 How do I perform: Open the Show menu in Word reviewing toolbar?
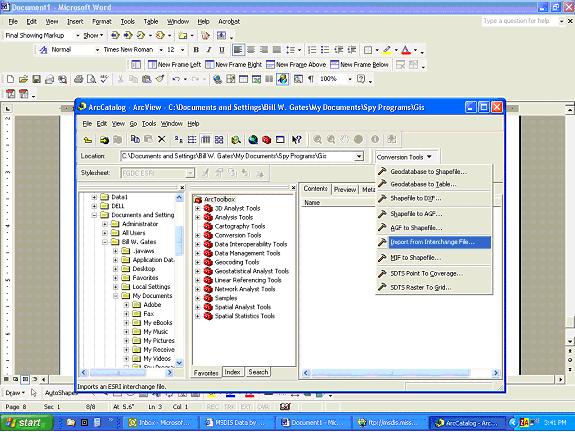93,36
